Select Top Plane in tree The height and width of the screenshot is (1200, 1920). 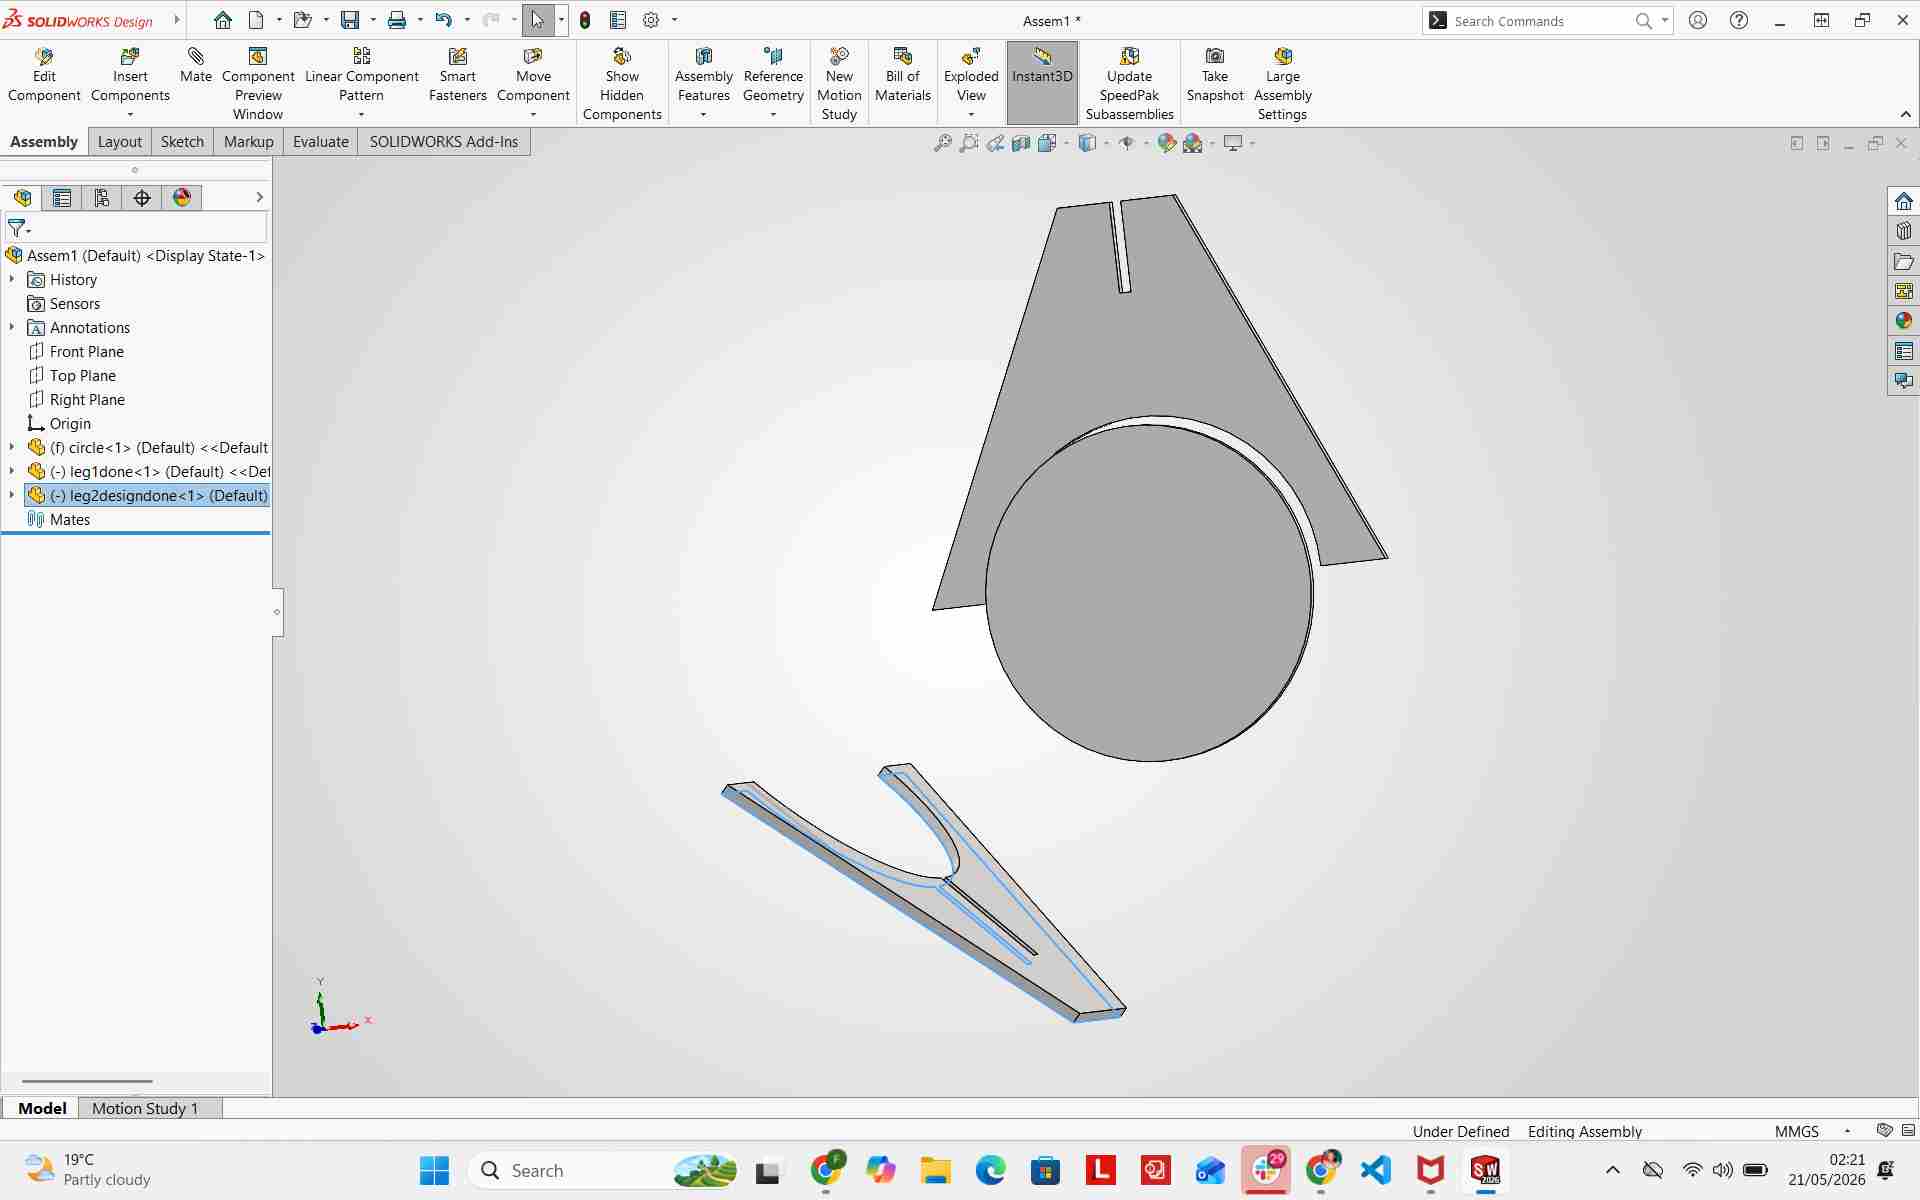pos(83,376)
